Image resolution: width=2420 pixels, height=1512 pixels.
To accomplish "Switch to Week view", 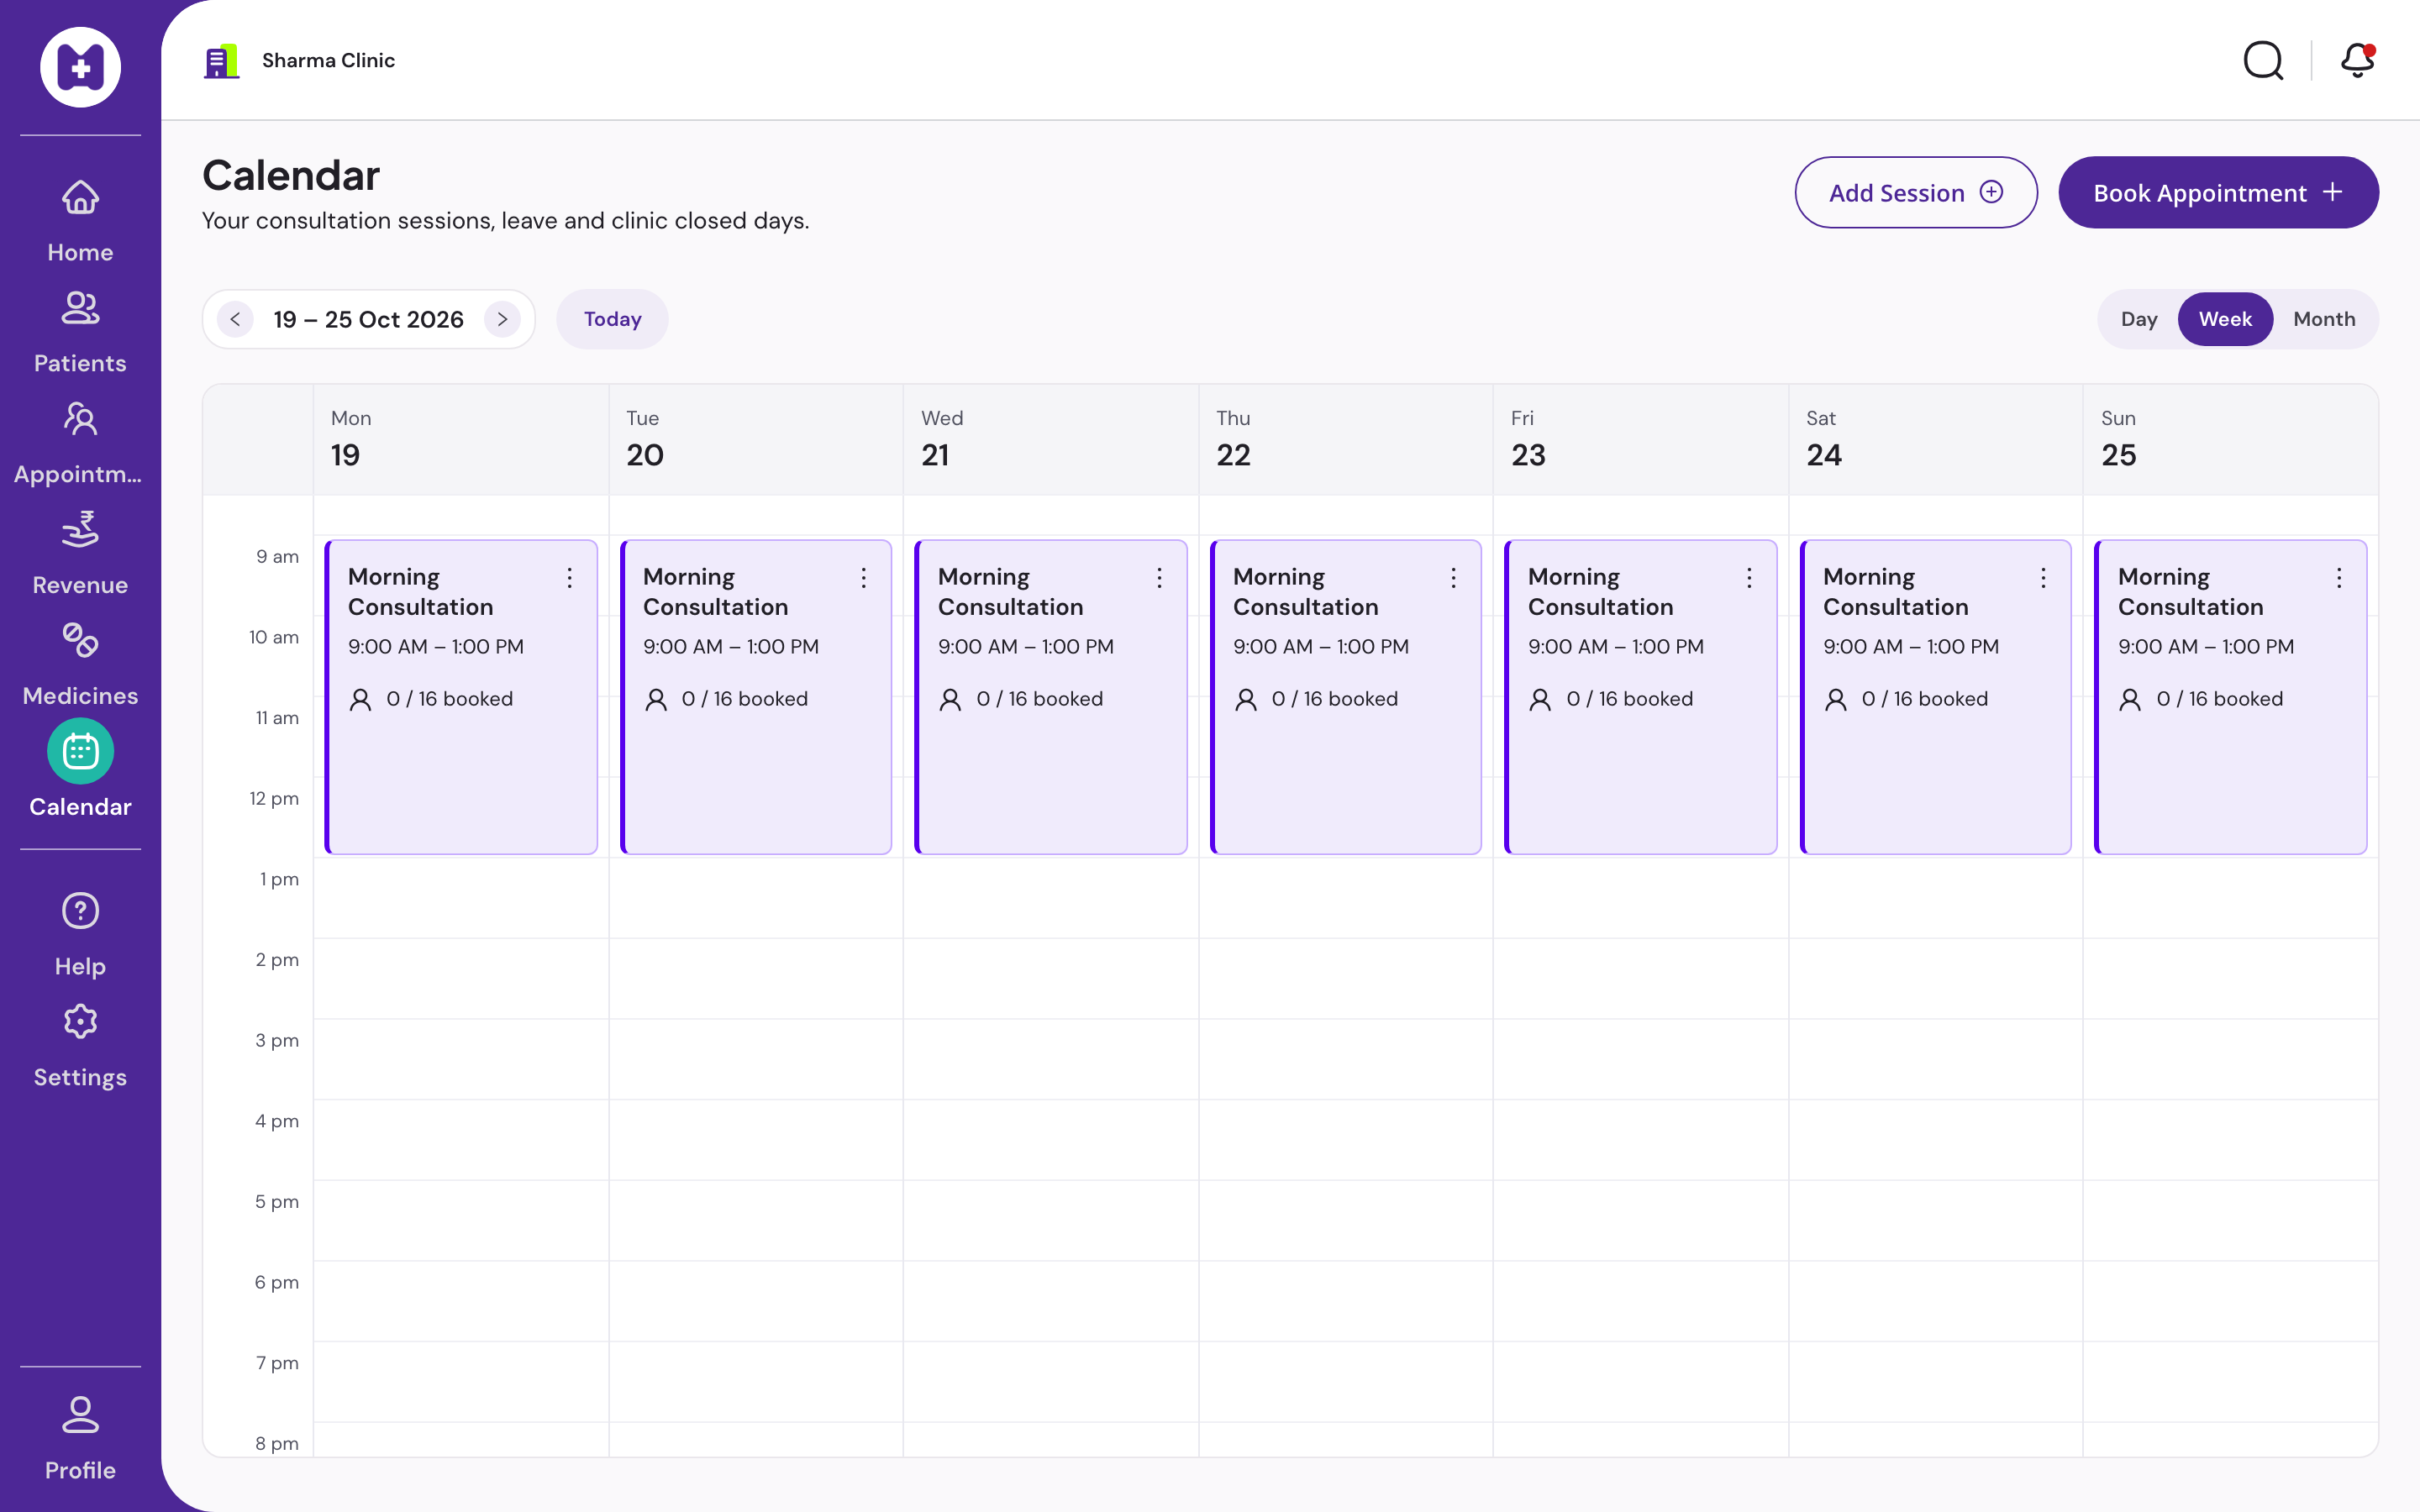I will point(2225,319).
